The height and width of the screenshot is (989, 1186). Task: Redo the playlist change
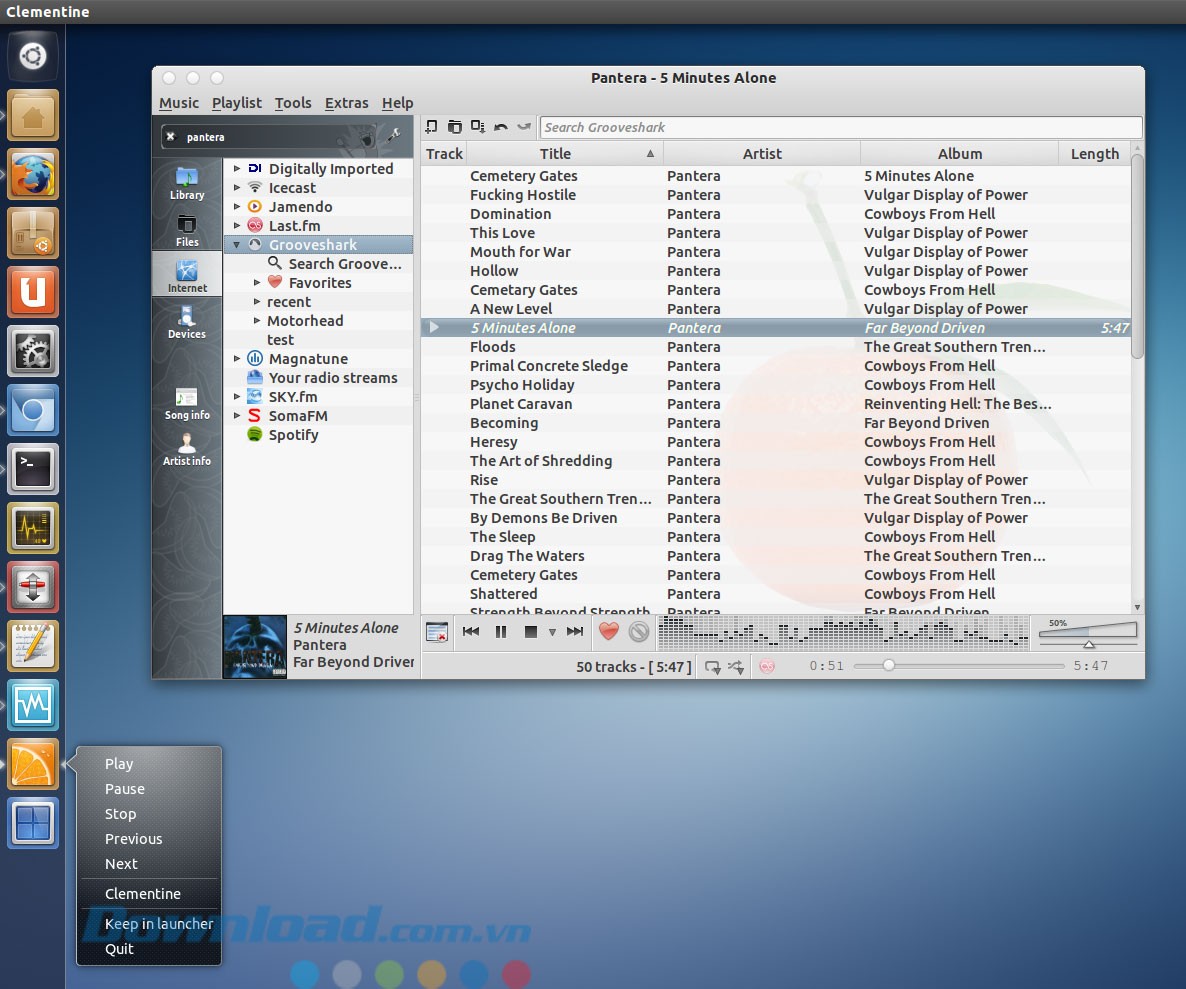pyautogui.click(x=523, y=127)
